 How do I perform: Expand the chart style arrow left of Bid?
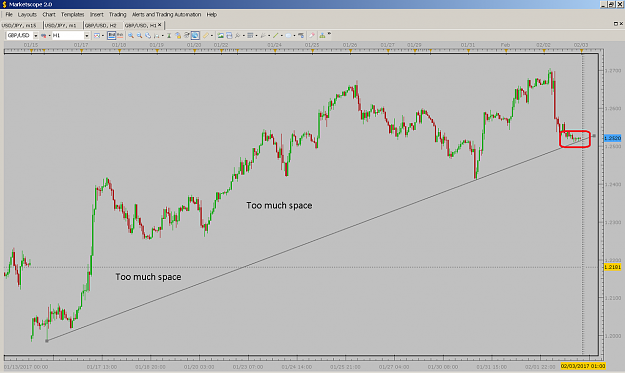coord(103,35)
